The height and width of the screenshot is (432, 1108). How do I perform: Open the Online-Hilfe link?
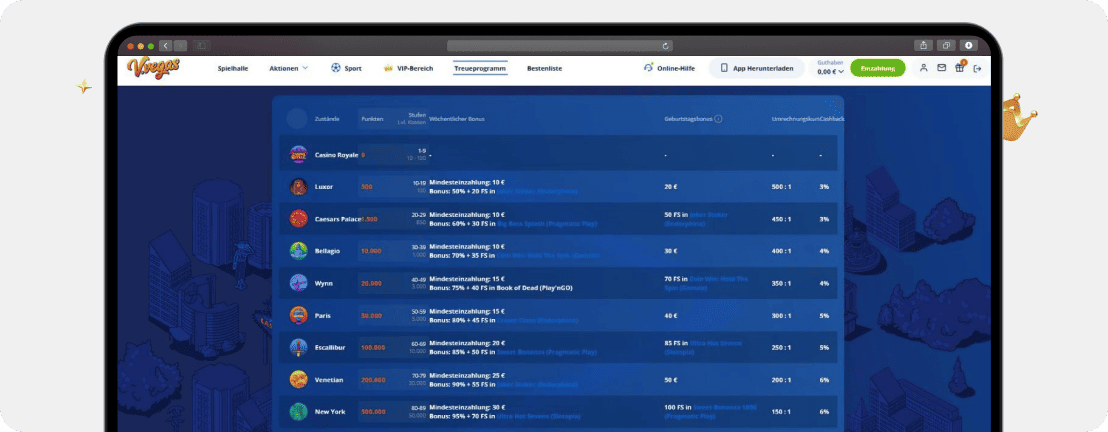[x=669, y=69]
